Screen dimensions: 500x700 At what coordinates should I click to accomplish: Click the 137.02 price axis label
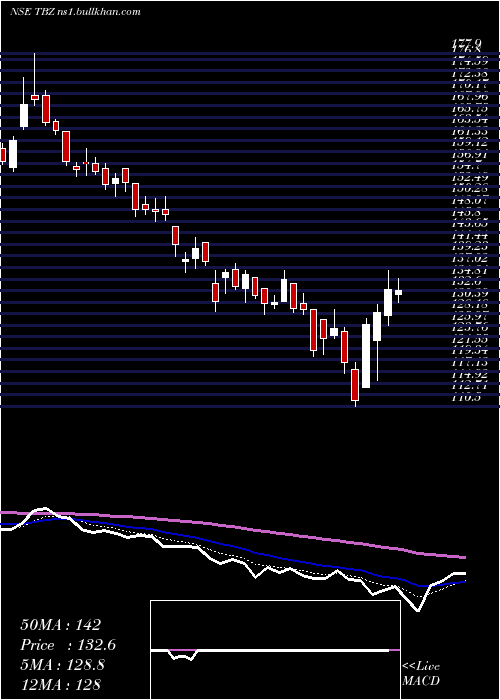470,258
